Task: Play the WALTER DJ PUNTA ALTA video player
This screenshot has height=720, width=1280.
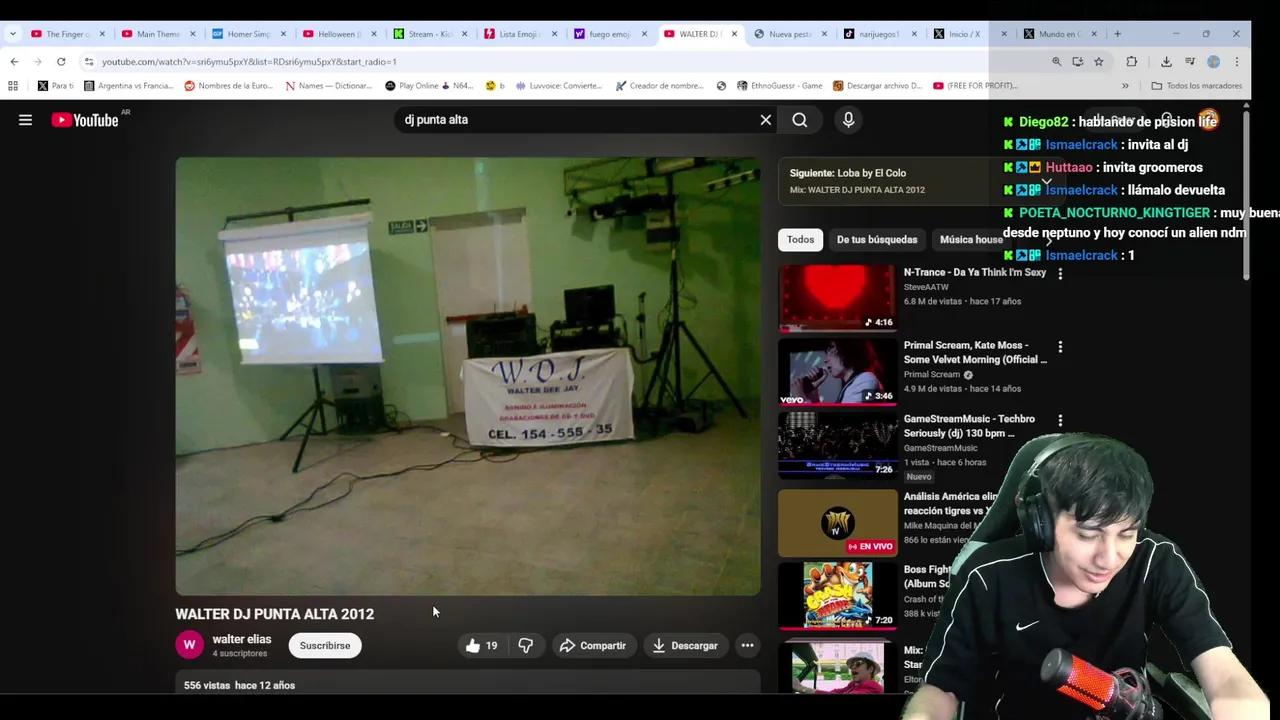Action: [x=468, y=376]
